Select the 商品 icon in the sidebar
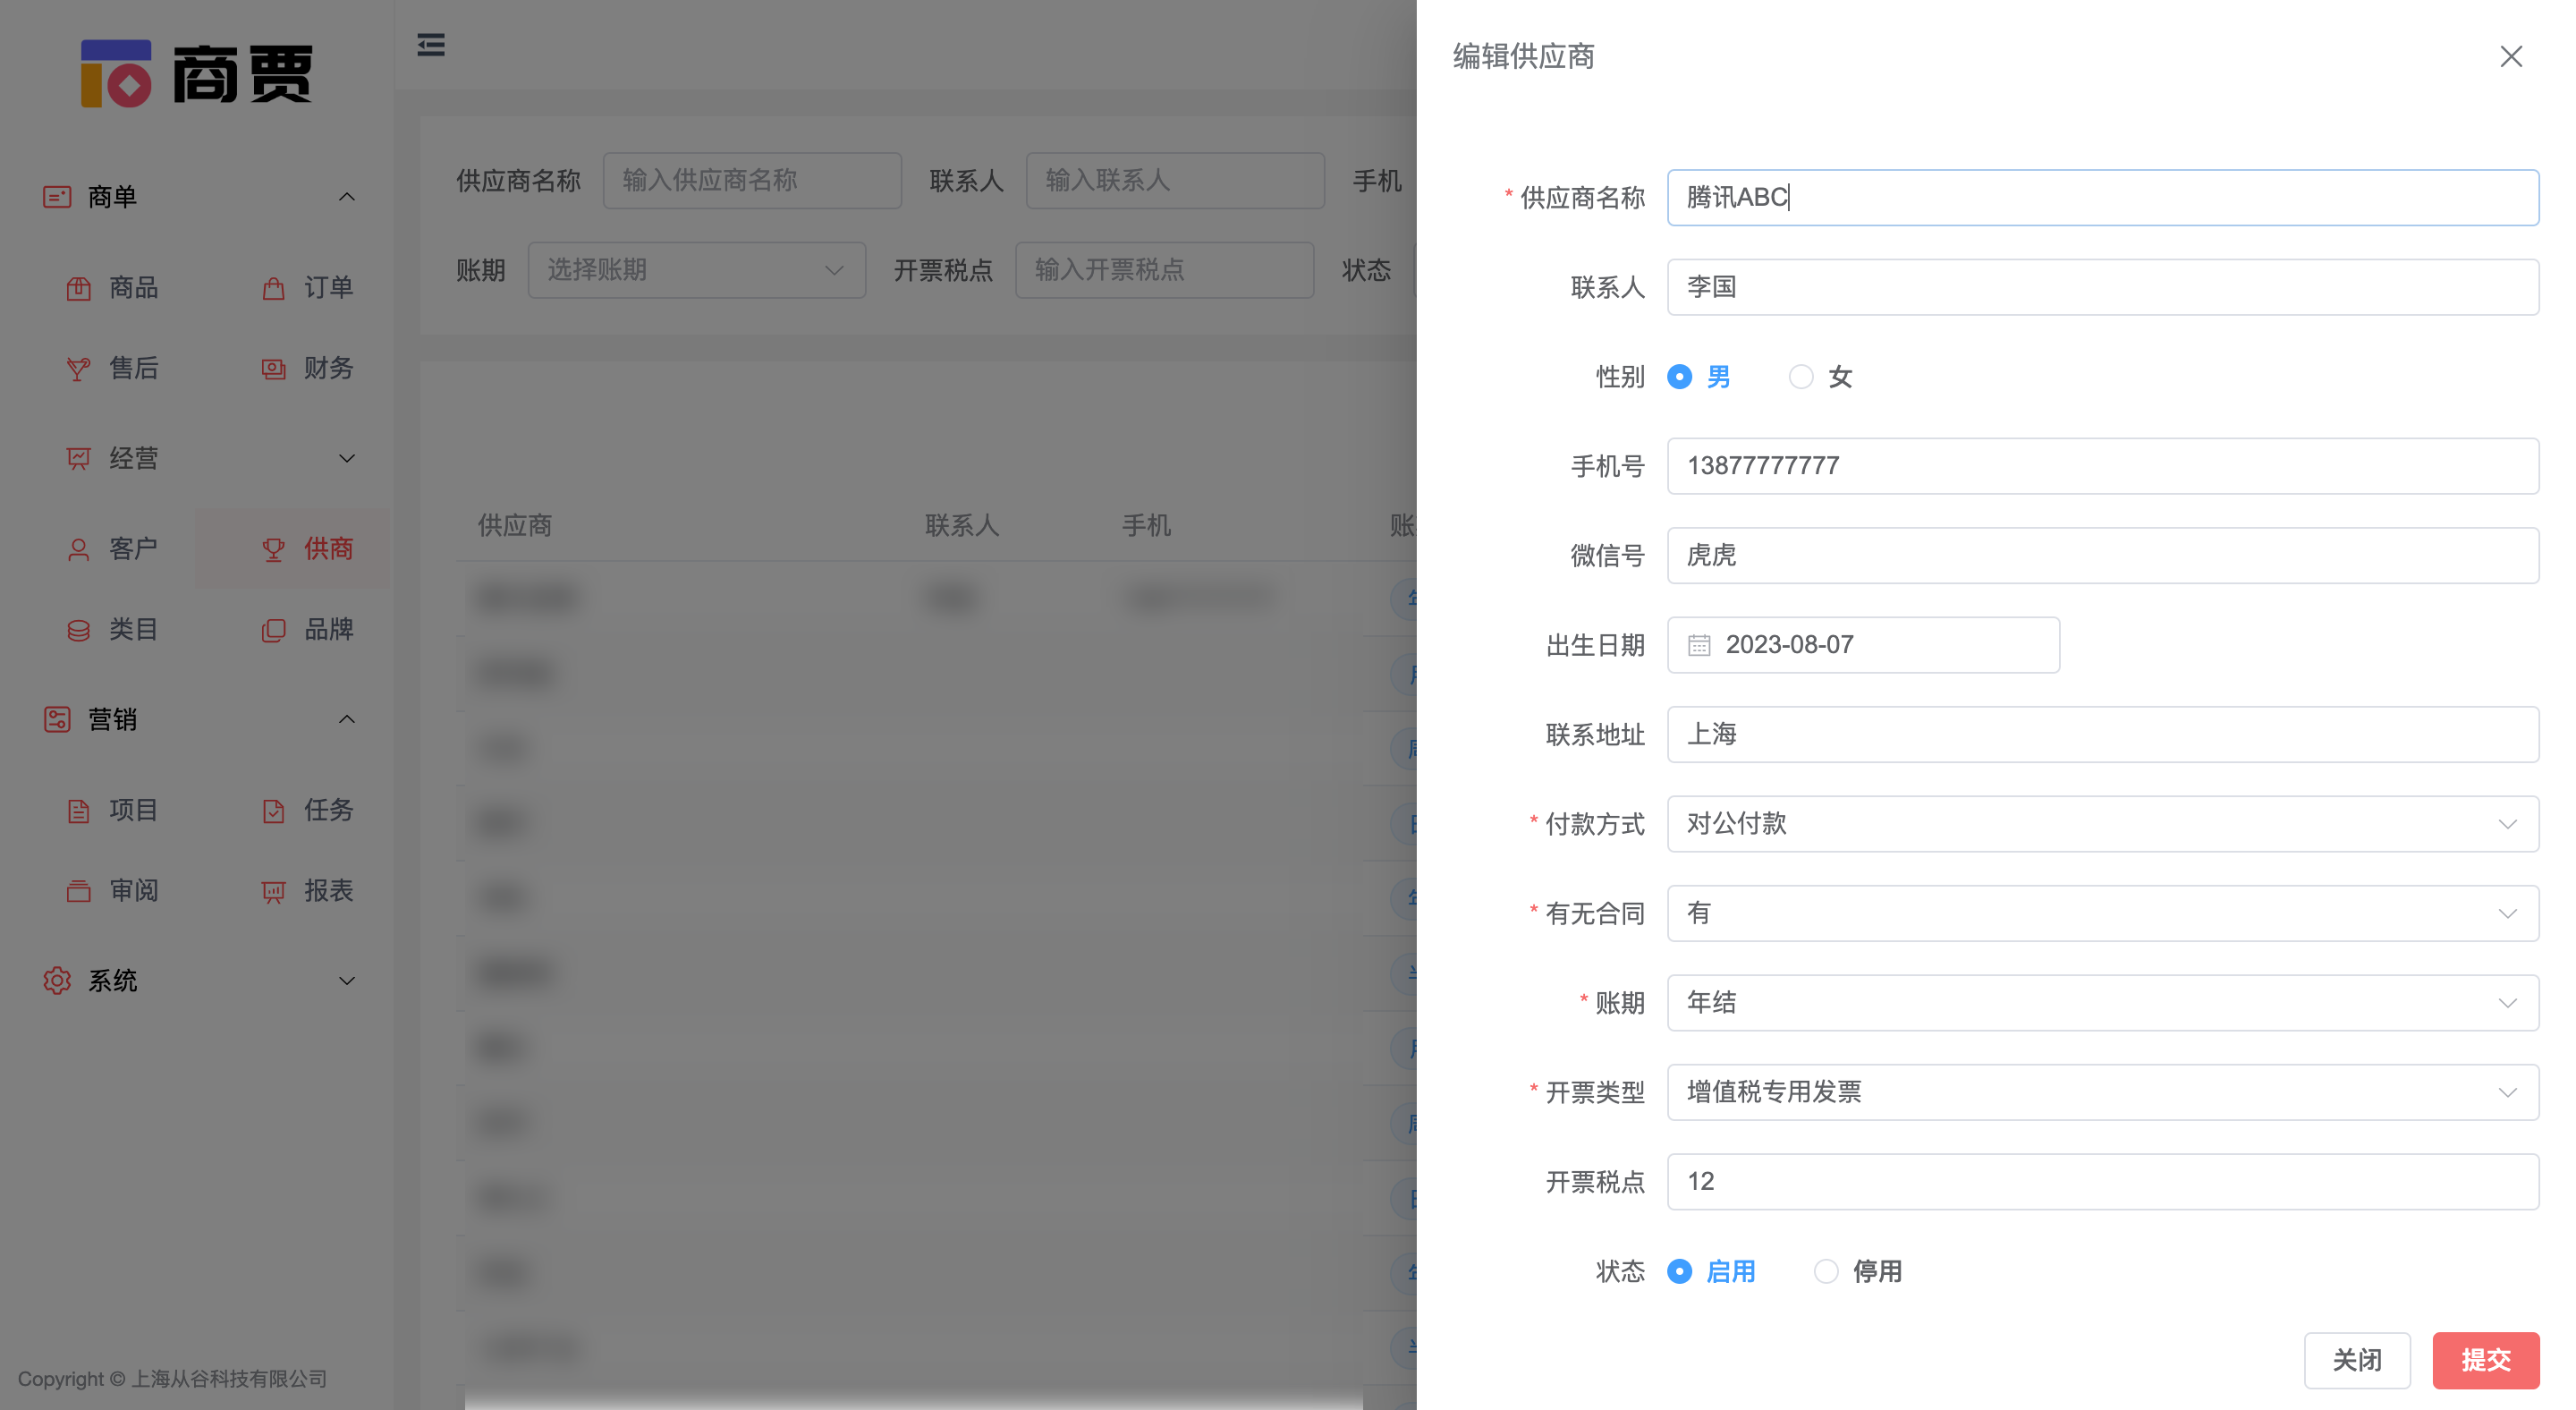The width and height of the screenshot is (2576, 1410). coord(79,288)
